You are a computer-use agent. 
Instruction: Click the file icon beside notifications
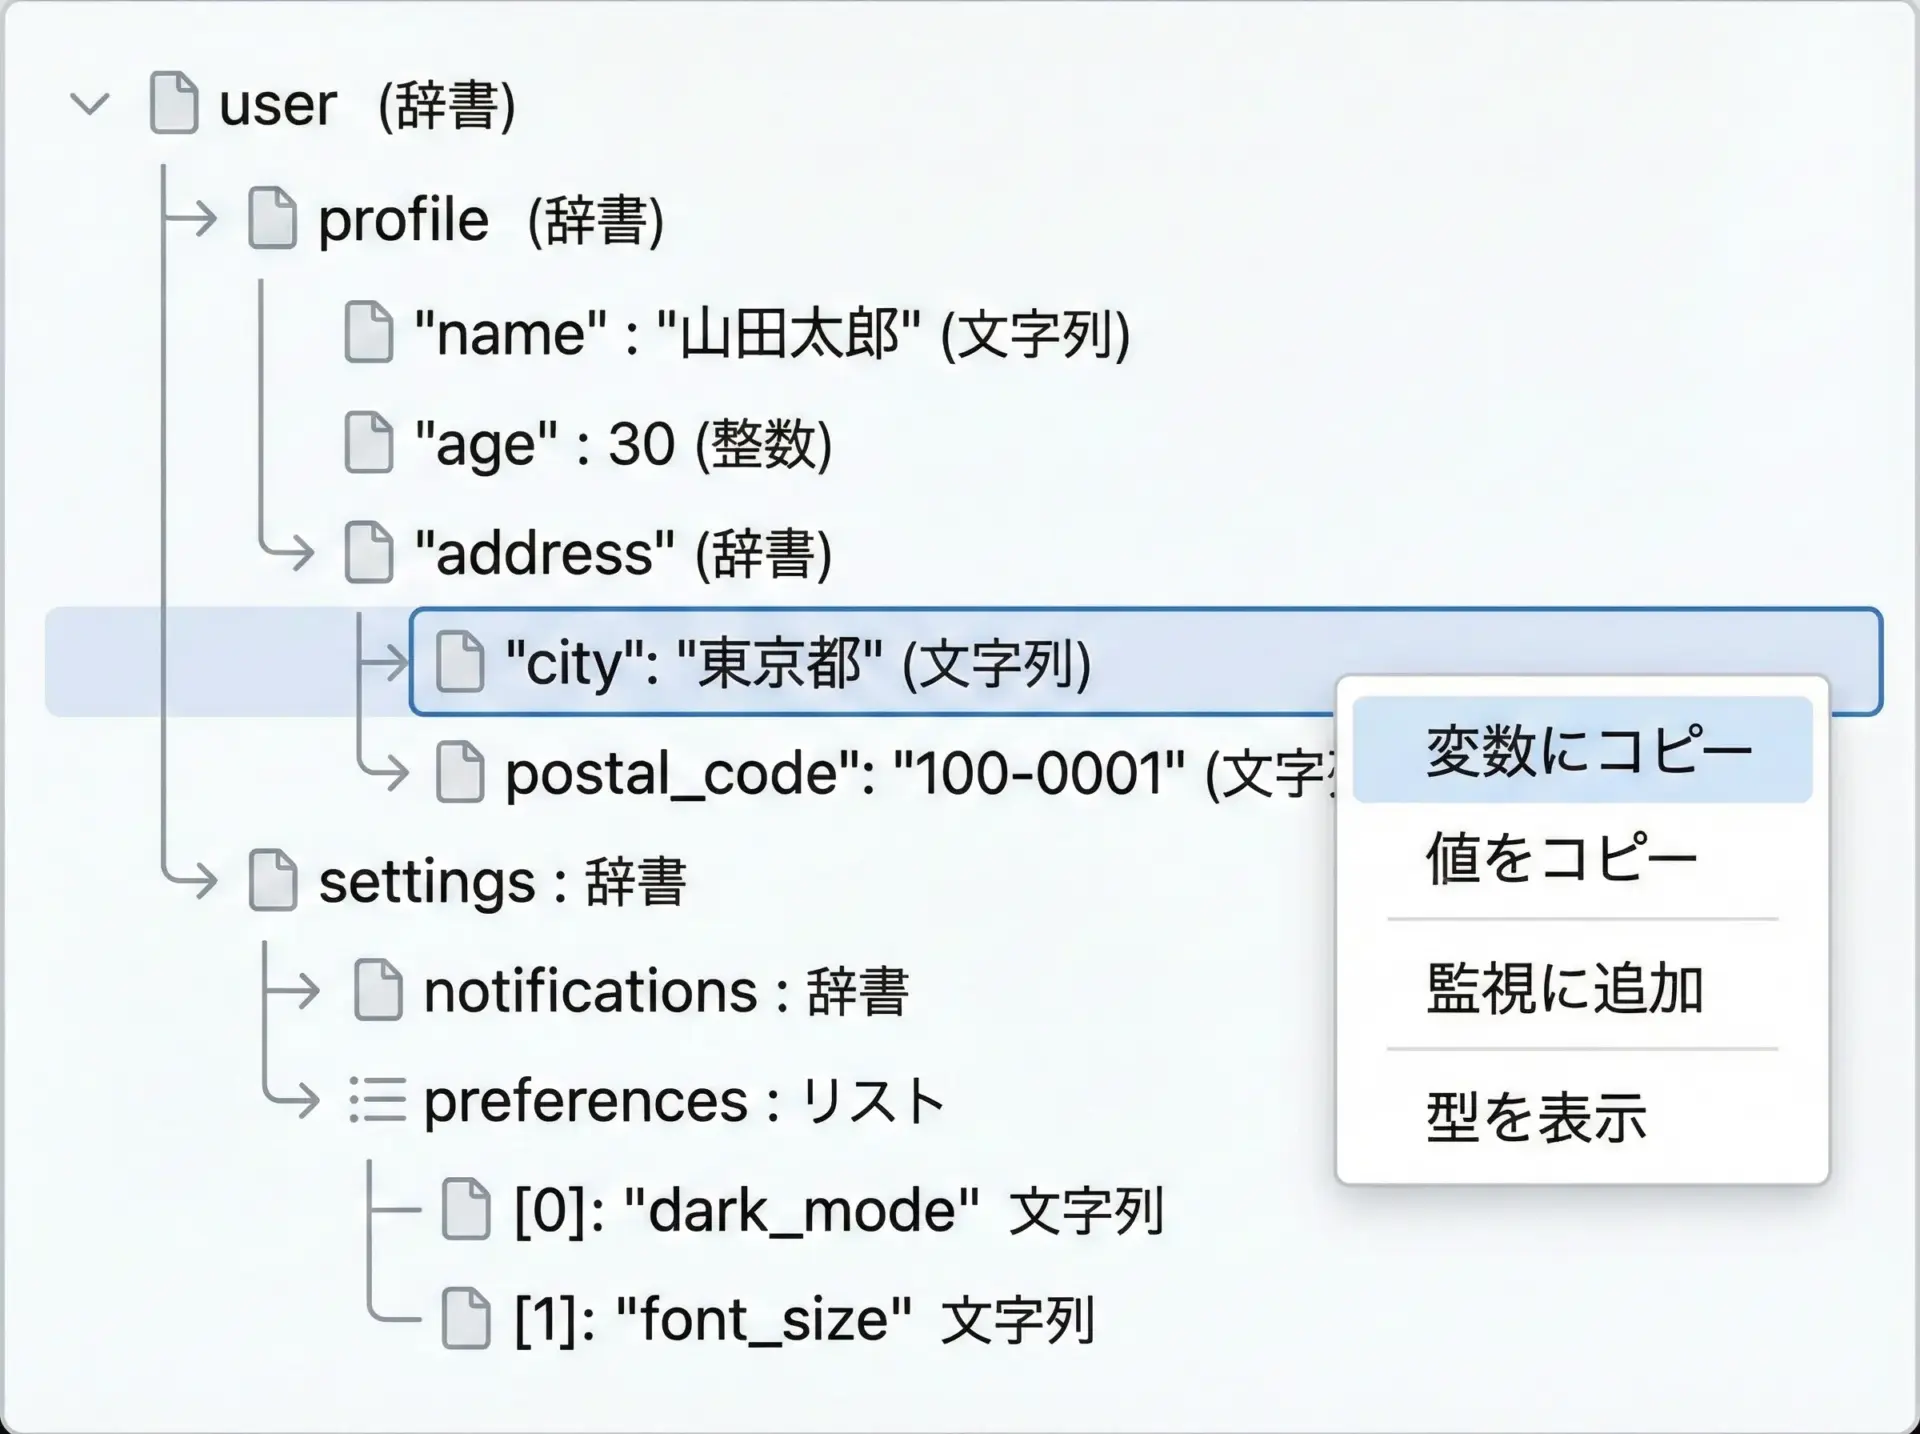(x=378, y=990)
